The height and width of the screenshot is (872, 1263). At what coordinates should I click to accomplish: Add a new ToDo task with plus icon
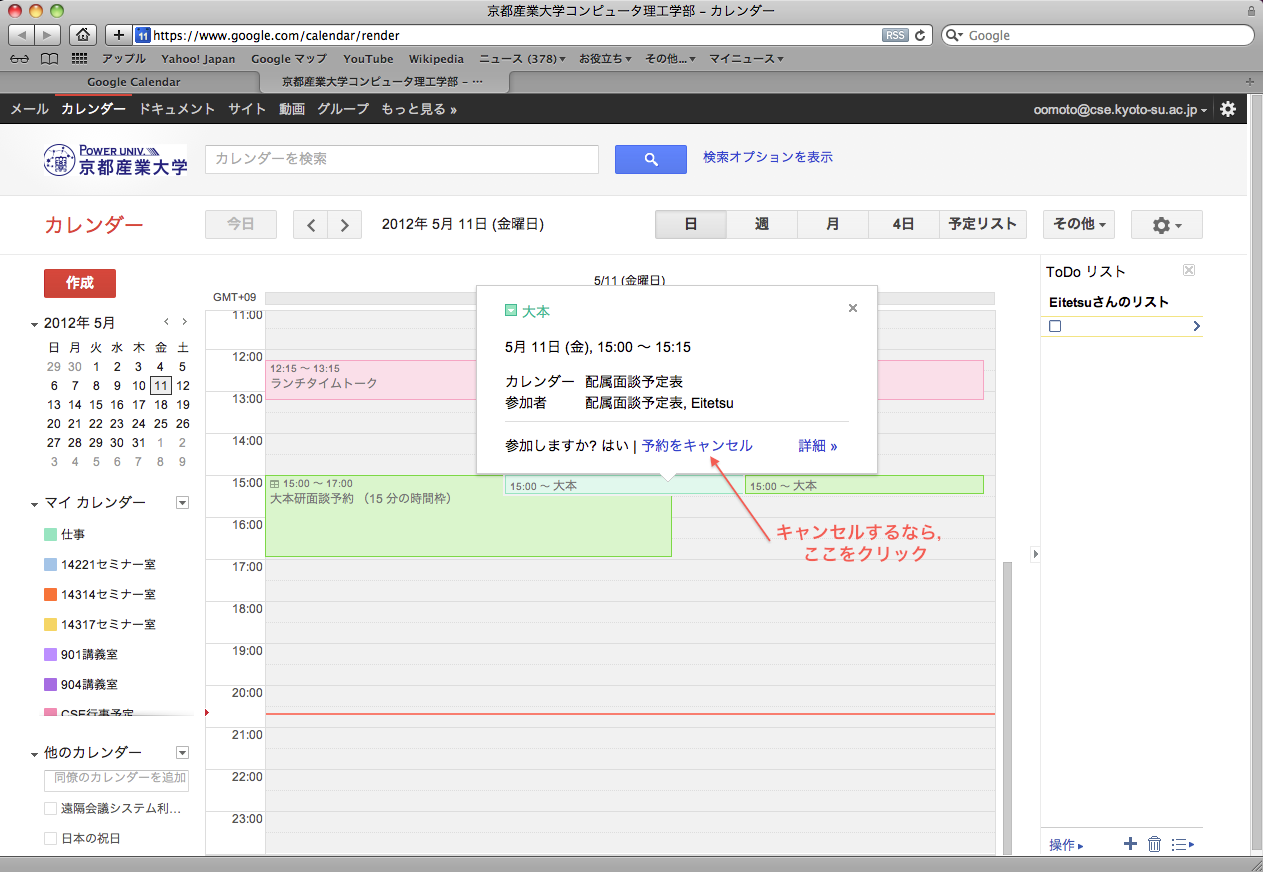point(1130,844)
